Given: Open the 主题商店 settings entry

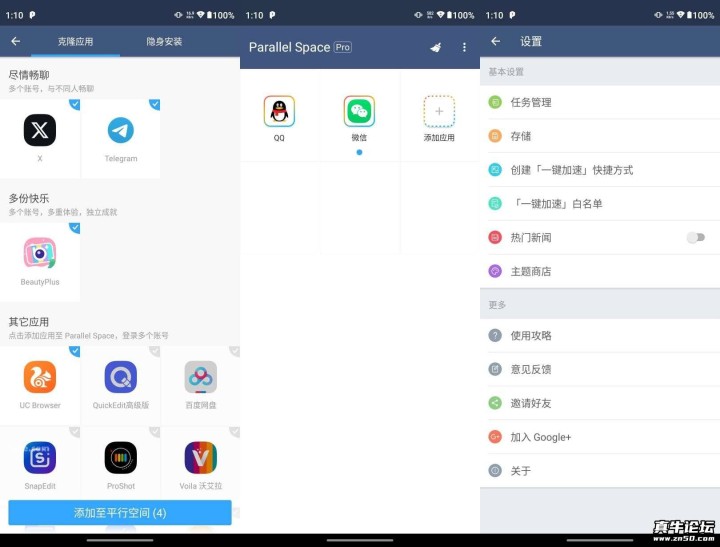Looking at the screenshot, I should click(531, 271).
